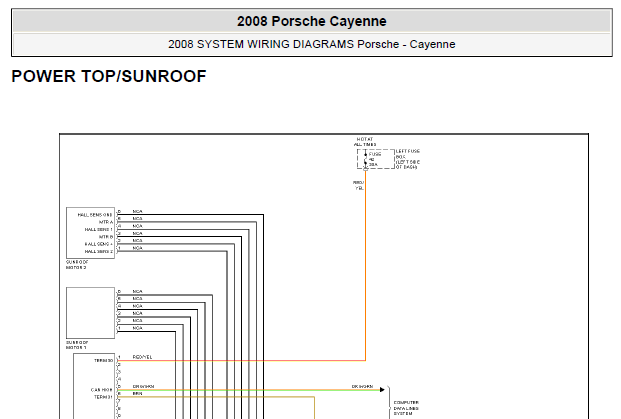621x419 pixels.
Task: Click the DK GRN label beside the CAN HIGH pin
Action: 143,386
